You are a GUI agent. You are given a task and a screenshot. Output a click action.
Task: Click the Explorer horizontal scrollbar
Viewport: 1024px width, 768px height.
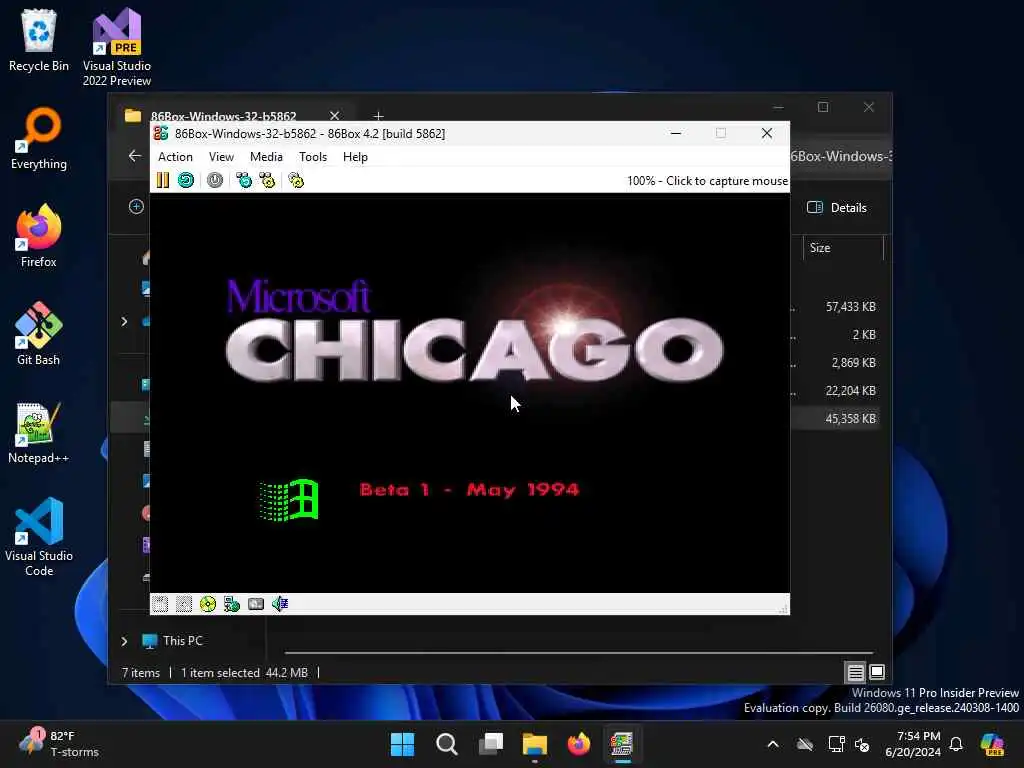click(x=579, y=652)
